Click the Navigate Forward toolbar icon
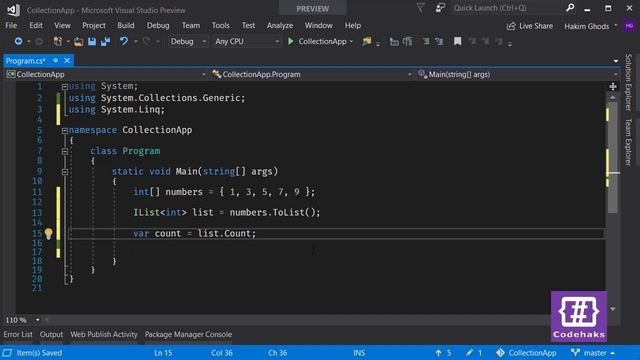Viewport: 640px width, 360px height. (x=39, y=41)
